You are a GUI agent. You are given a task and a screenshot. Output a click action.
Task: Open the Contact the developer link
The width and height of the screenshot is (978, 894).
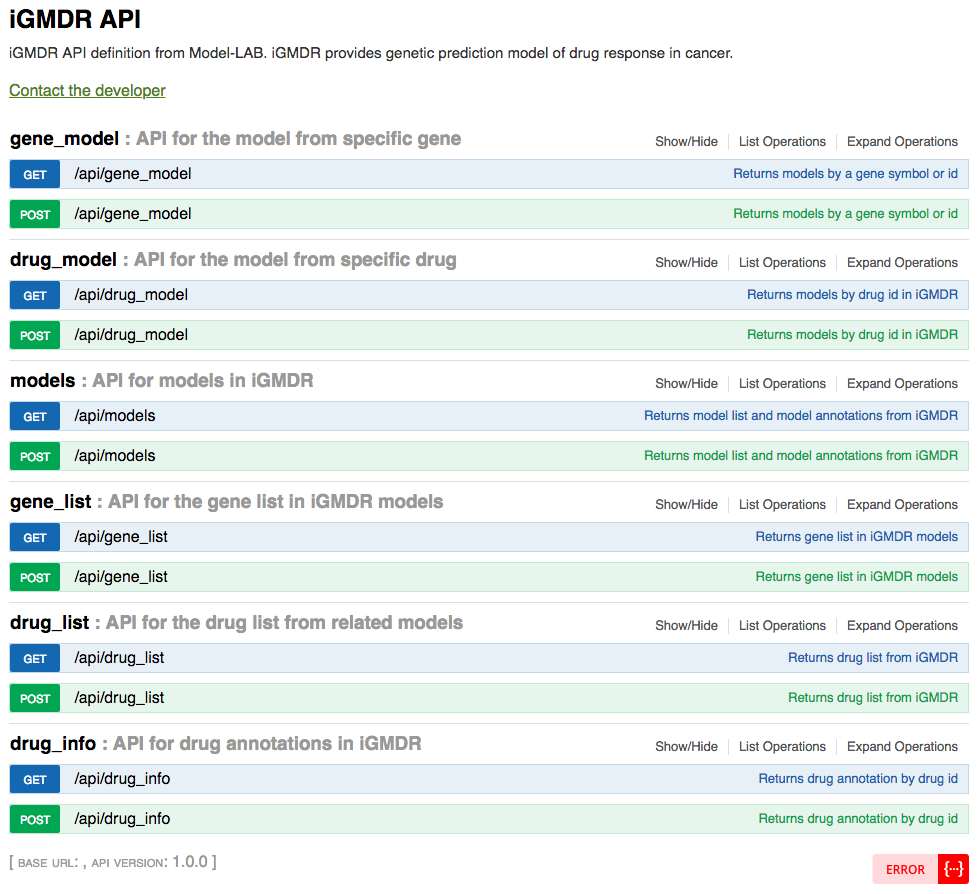pos(87,90)
